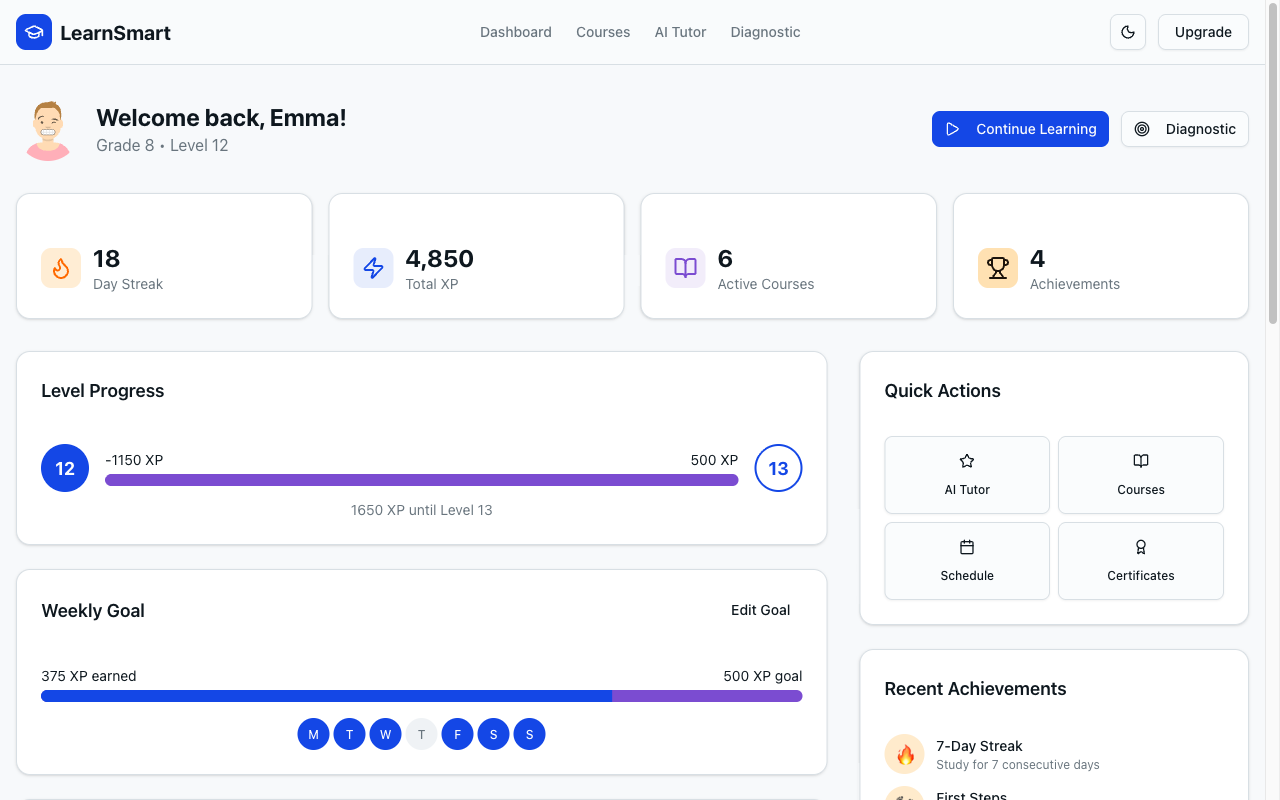Click the trophy Achievements icon
This screenshot has width=1280, height=800.
point(997,268)
